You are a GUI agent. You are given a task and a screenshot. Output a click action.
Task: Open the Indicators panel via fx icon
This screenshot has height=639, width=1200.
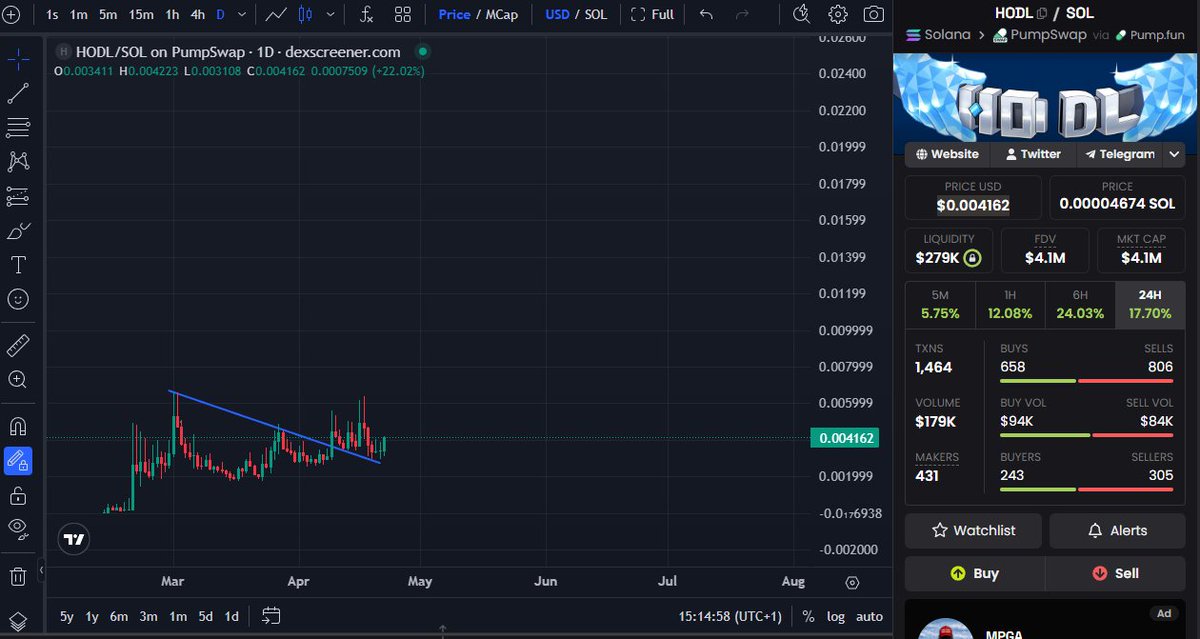tap(365, 14)
